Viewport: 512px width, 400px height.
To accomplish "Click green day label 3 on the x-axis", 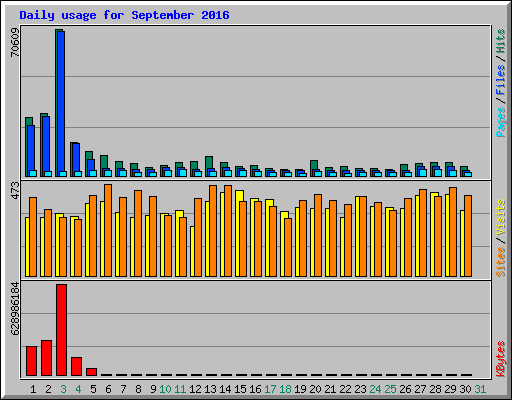I will click(63, 389).
